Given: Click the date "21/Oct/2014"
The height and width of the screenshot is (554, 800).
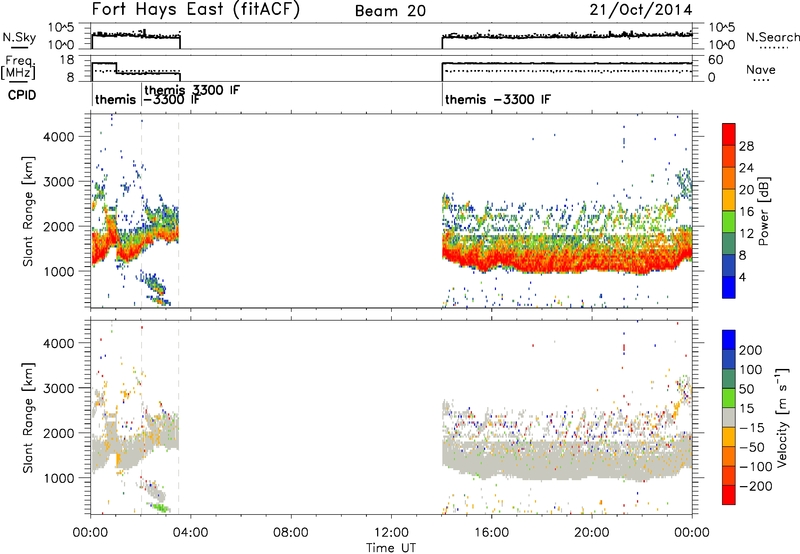Looking at the screenshot, I should [x=641, y=10].
